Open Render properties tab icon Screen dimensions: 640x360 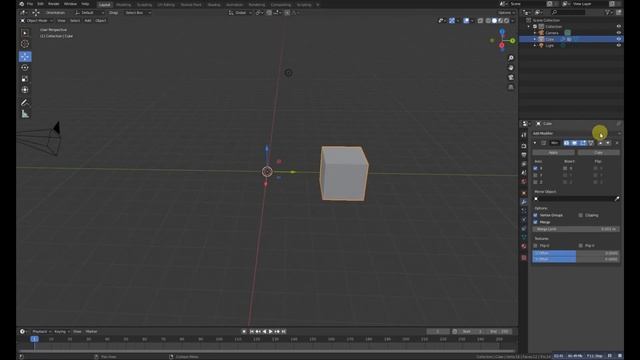(524, 146)
